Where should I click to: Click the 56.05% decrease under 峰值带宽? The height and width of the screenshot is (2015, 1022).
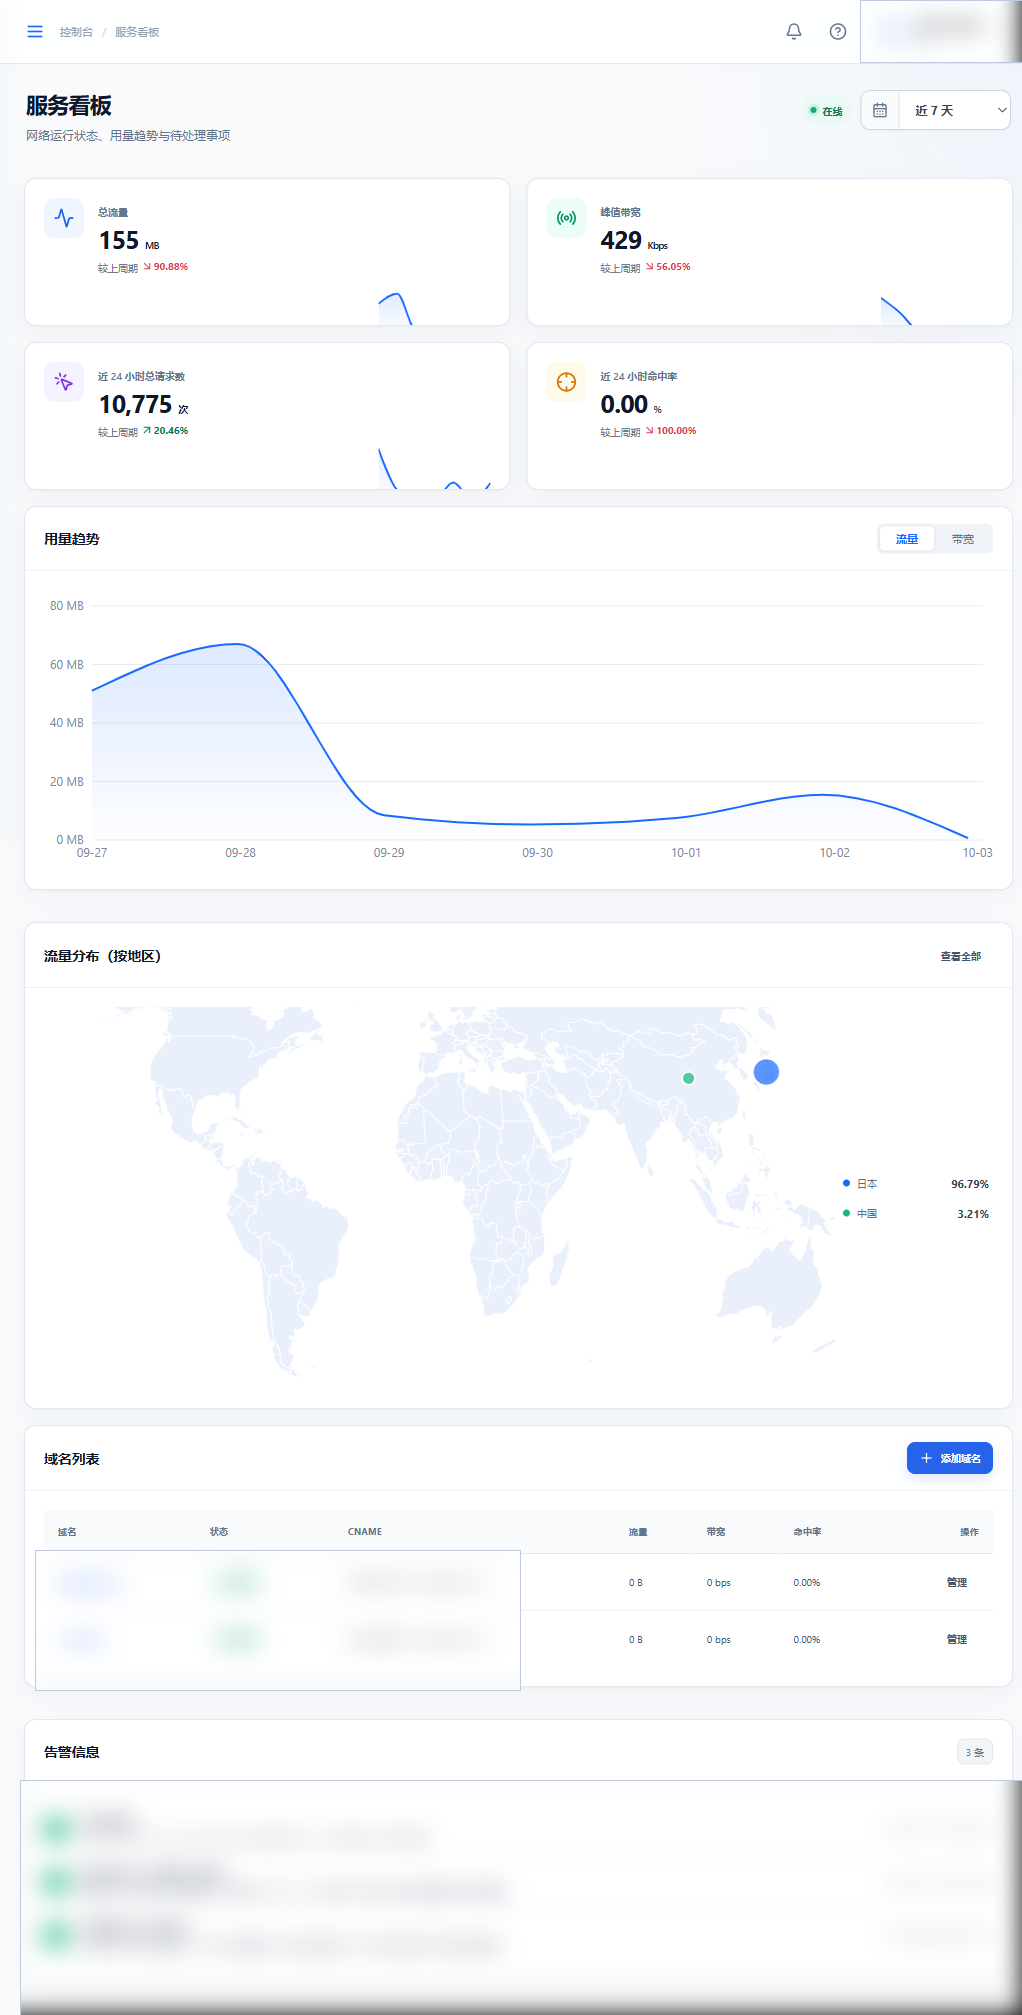(668, 267)
